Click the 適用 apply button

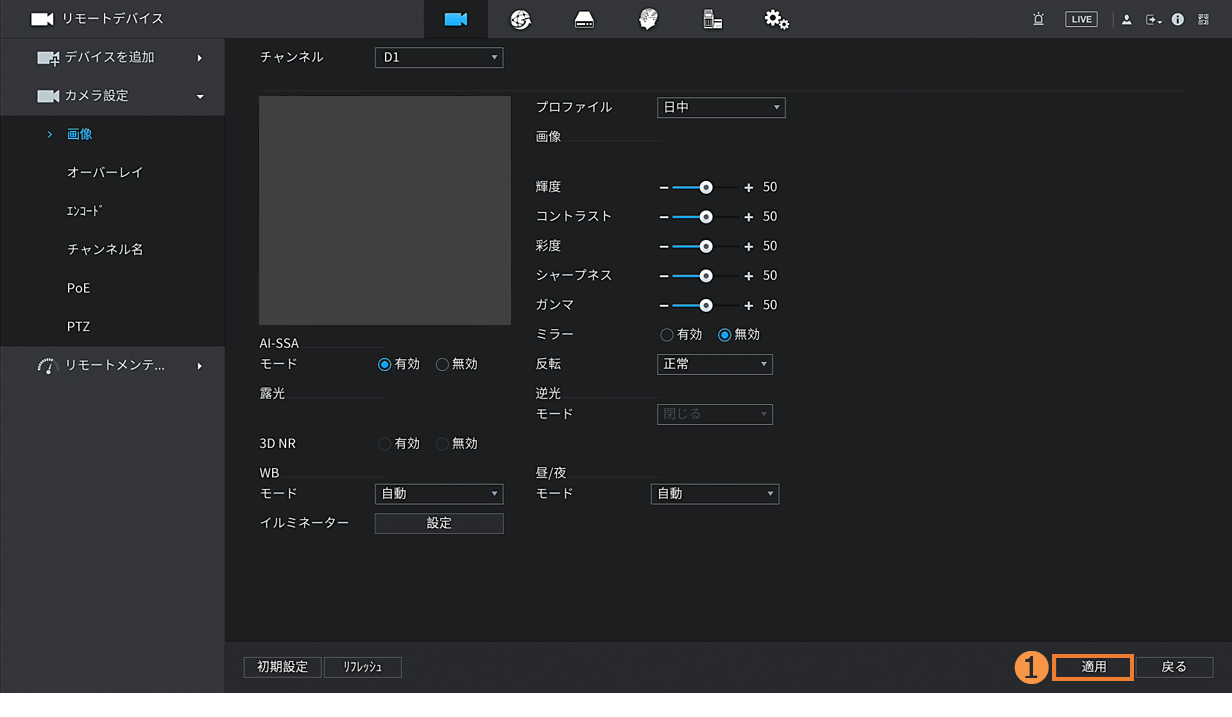pos(1093,667)
